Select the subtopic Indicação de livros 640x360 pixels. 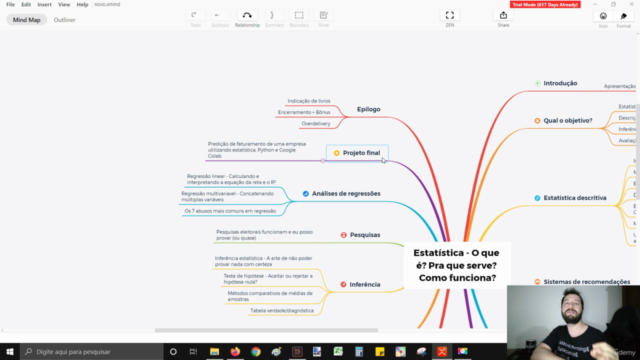click(309, 101)
